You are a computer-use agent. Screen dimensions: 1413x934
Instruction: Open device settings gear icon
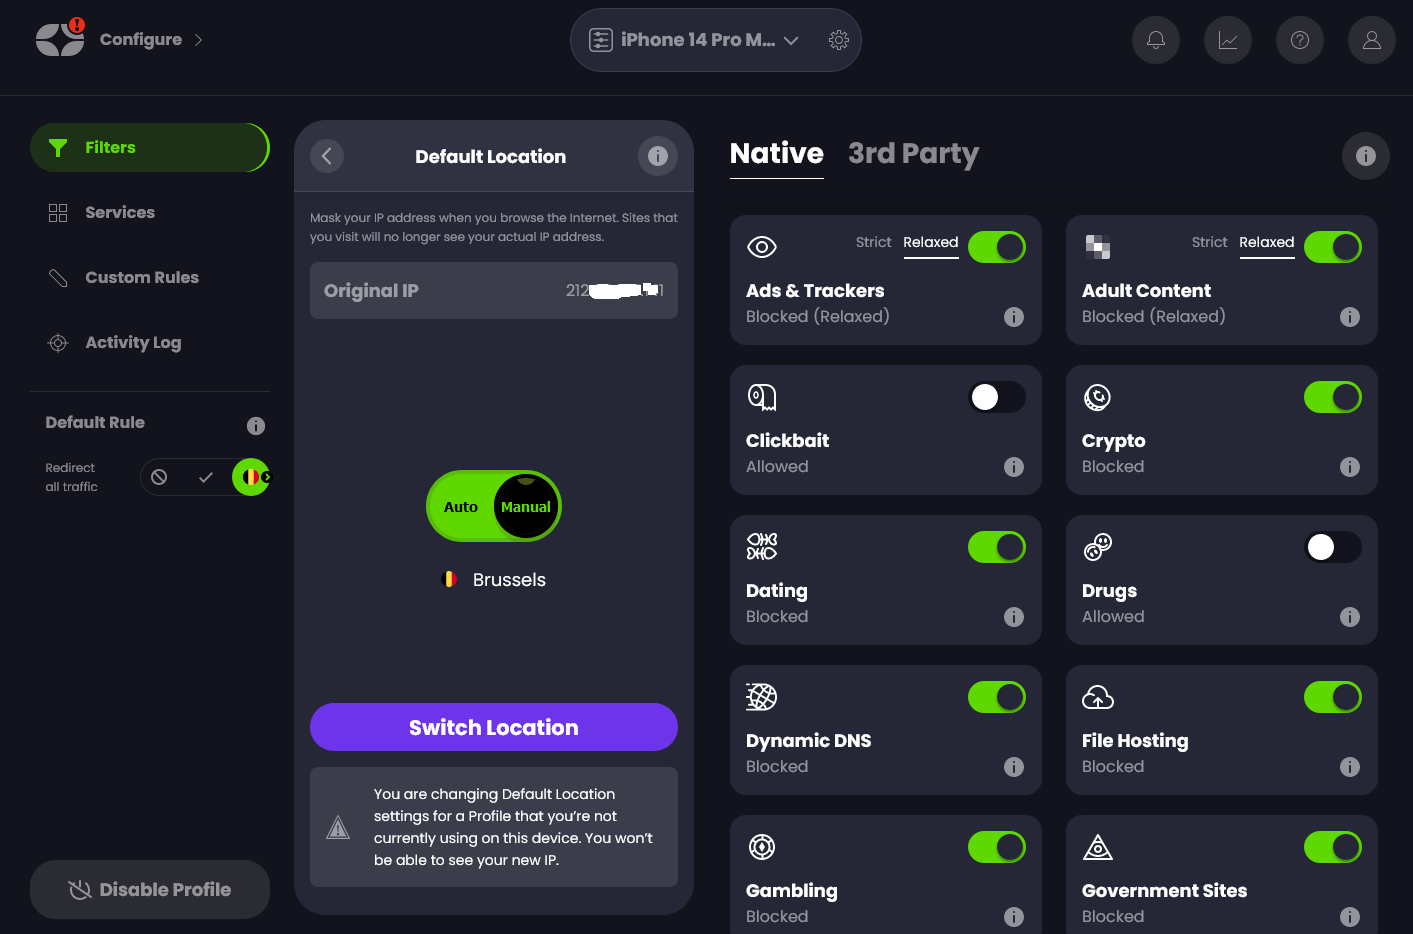point(839,40)
